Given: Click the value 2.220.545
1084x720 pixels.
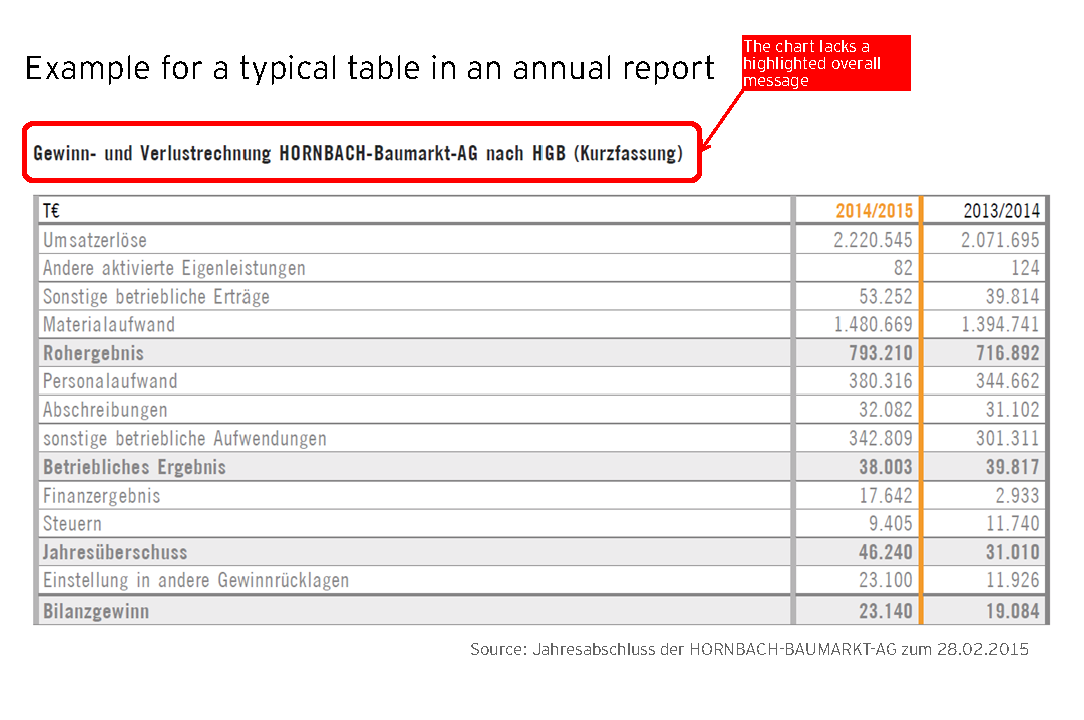Looking at the screenshot, I should [x=872, y=240].
